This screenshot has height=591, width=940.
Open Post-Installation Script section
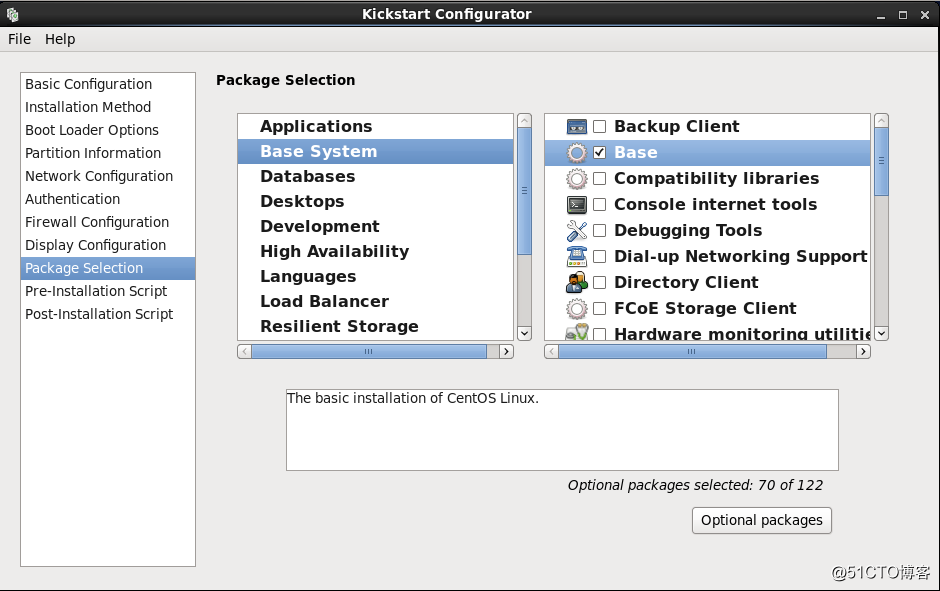tap(108, 314)
